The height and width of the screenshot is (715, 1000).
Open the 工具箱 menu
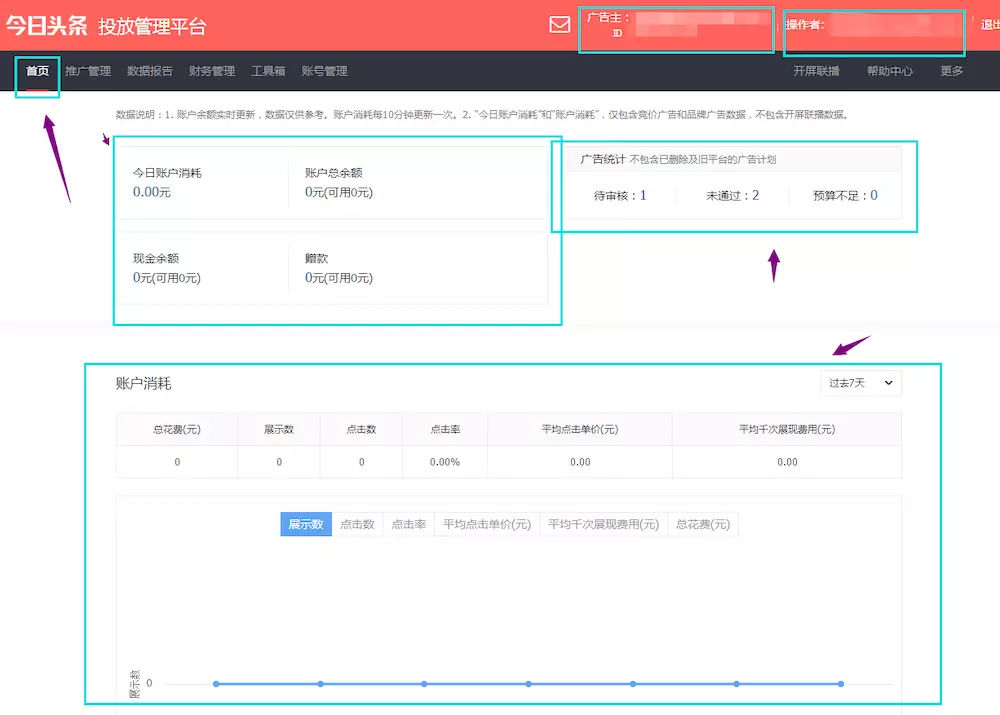[268, 71]
